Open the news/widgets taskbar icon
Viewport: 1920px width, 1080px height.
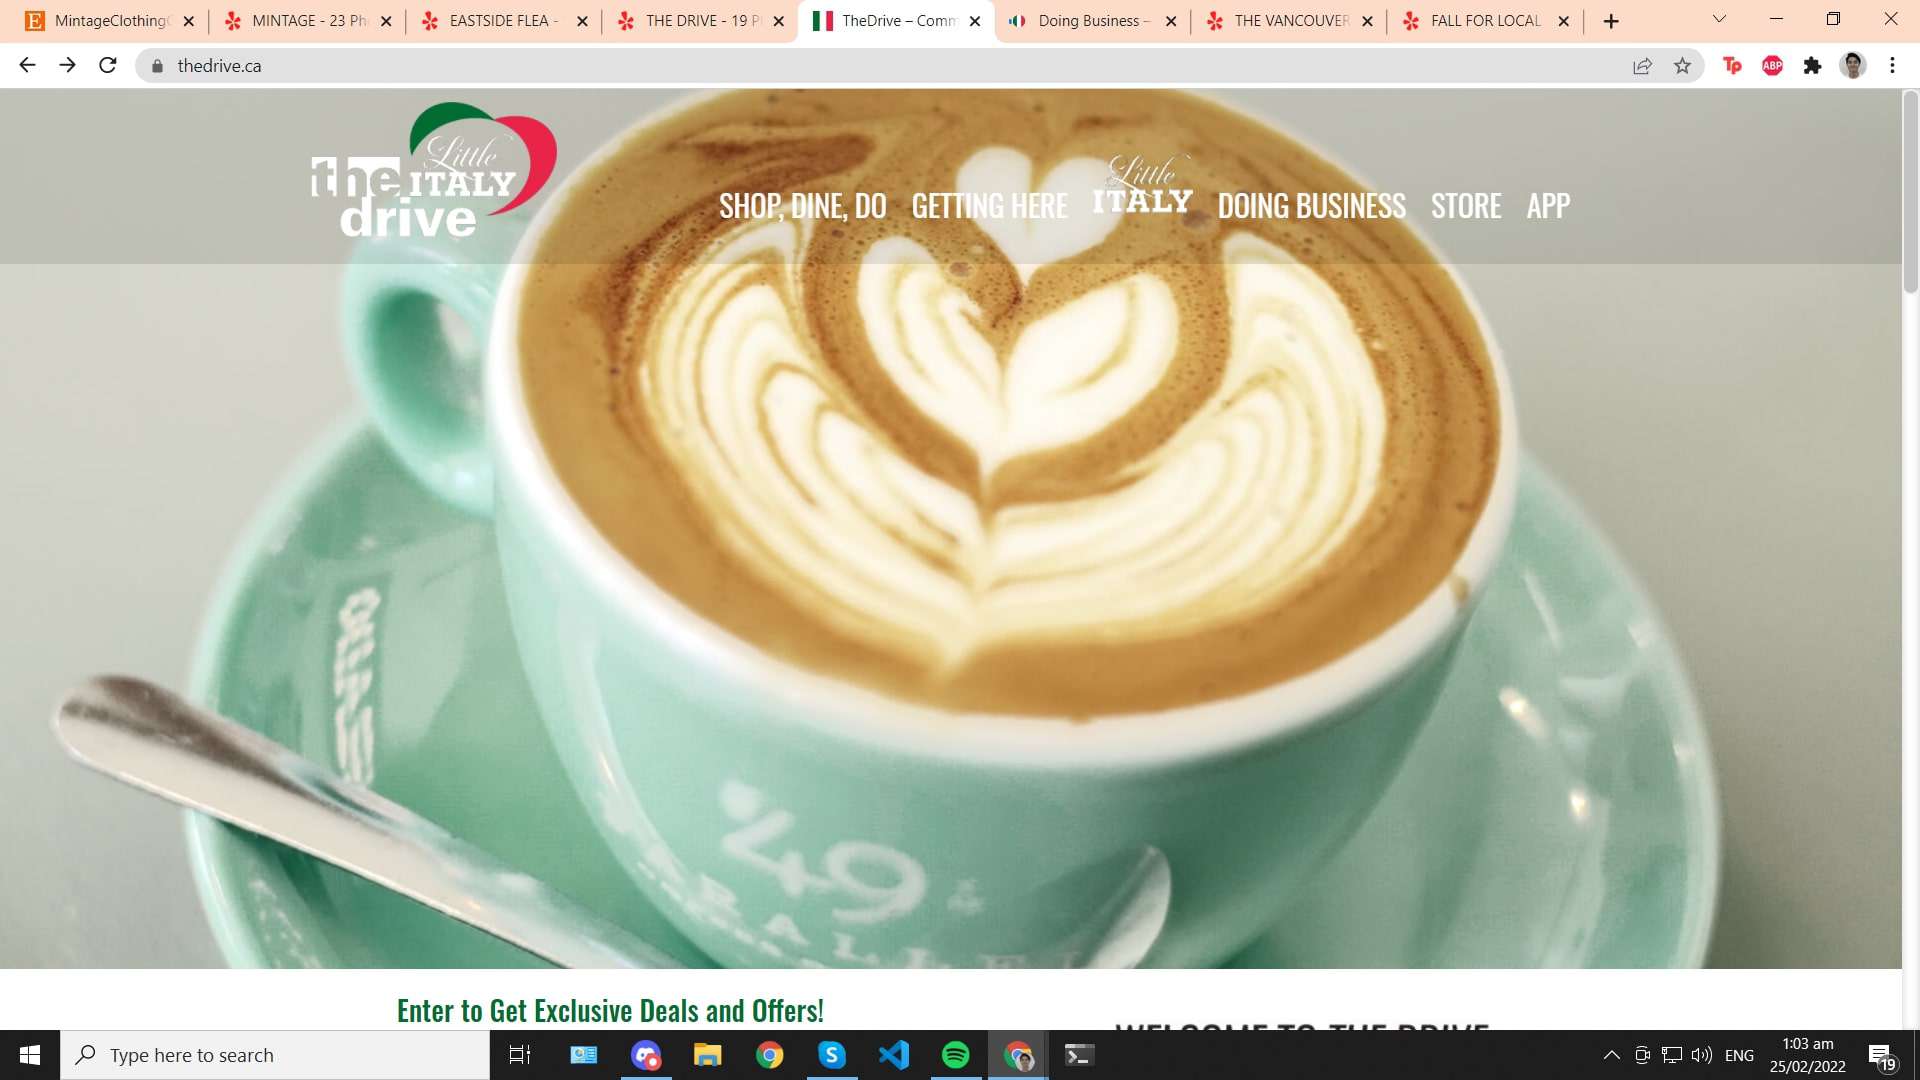coord(583,1055)
